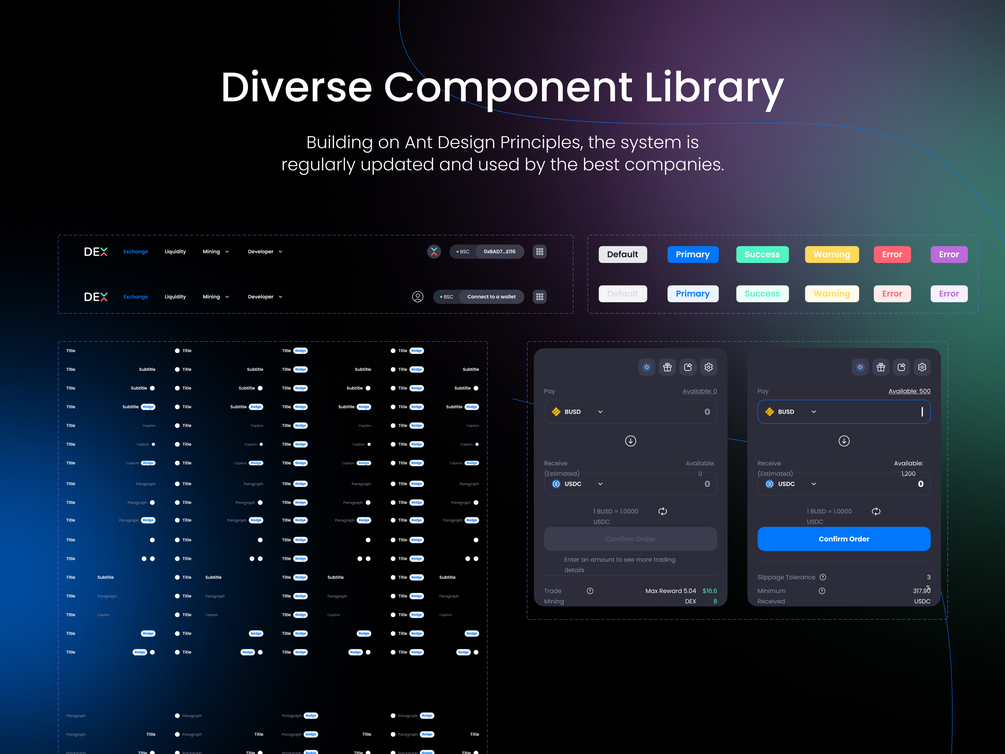The width and height of the screenshot is (1005, 754).
Task: Focus the active BUSD amount field with cursor
Action: (844, 412)
